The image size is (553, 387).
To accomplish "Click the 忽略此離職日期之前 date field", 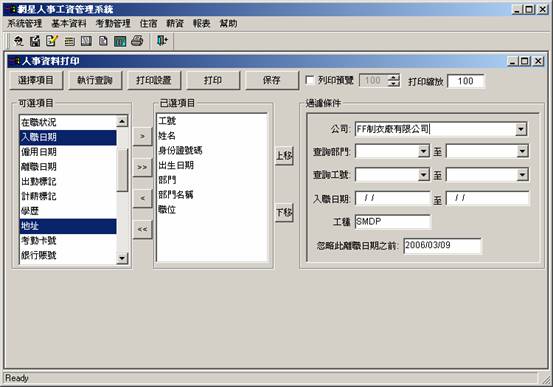I will tap(442, 246).
